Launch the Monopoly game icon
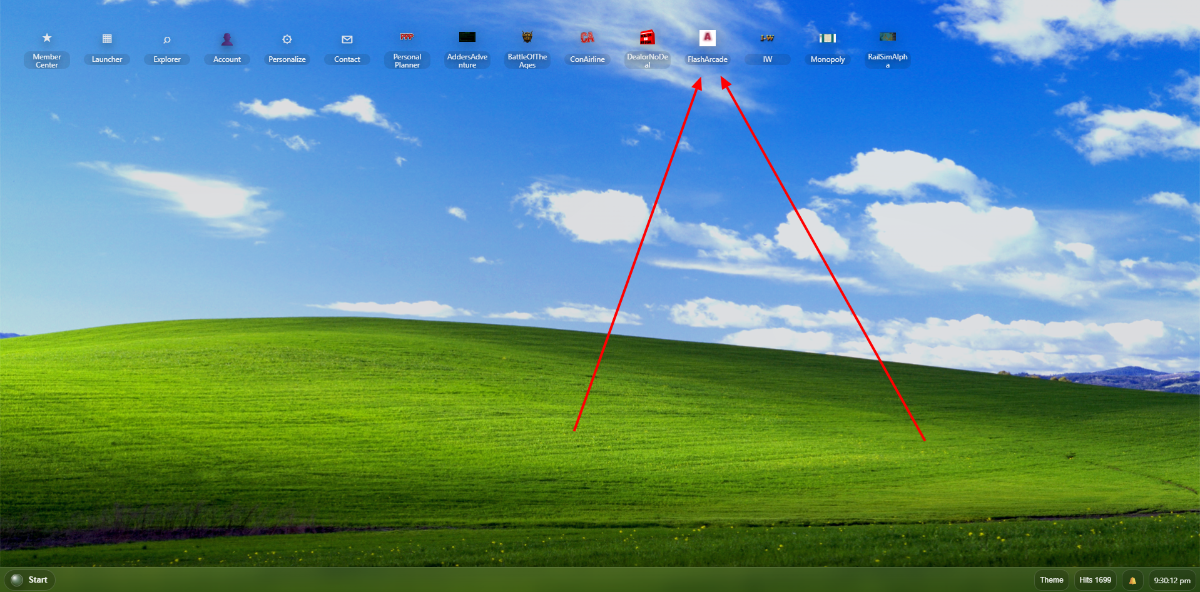The image size is (1200, 592). click(827, 39)
